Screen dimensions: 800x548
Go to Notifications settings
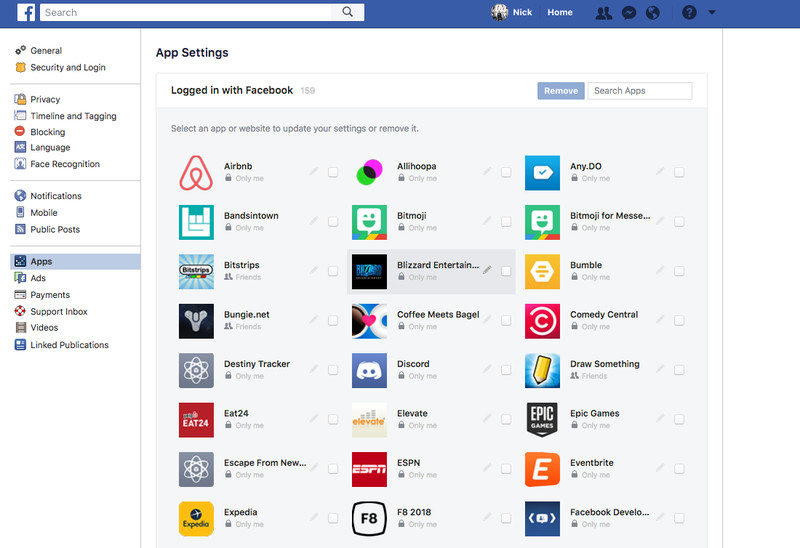(x=56, y=196)
